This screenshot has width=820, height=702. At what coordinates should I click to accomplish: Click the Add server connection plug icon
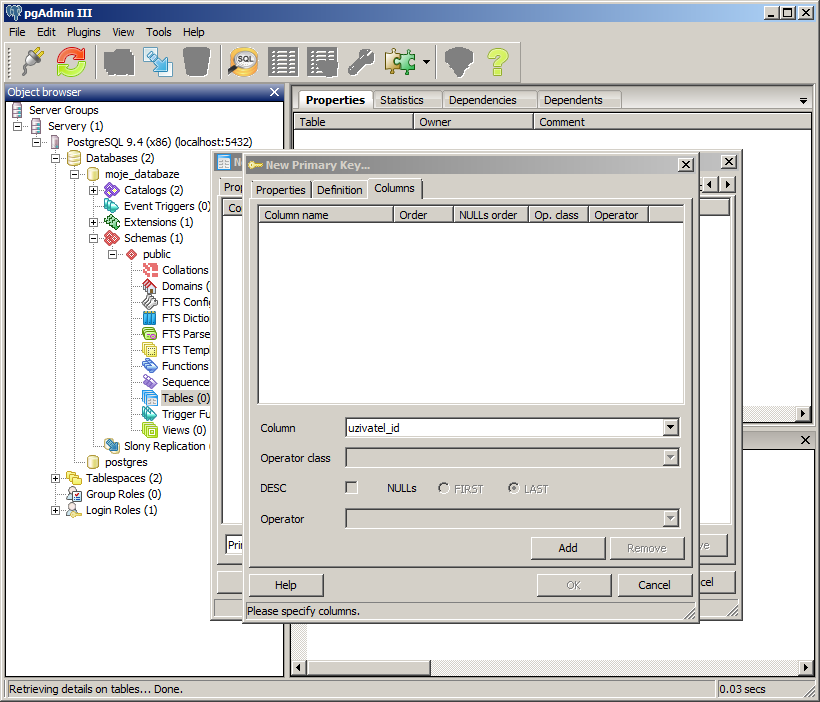coord(31,62)
